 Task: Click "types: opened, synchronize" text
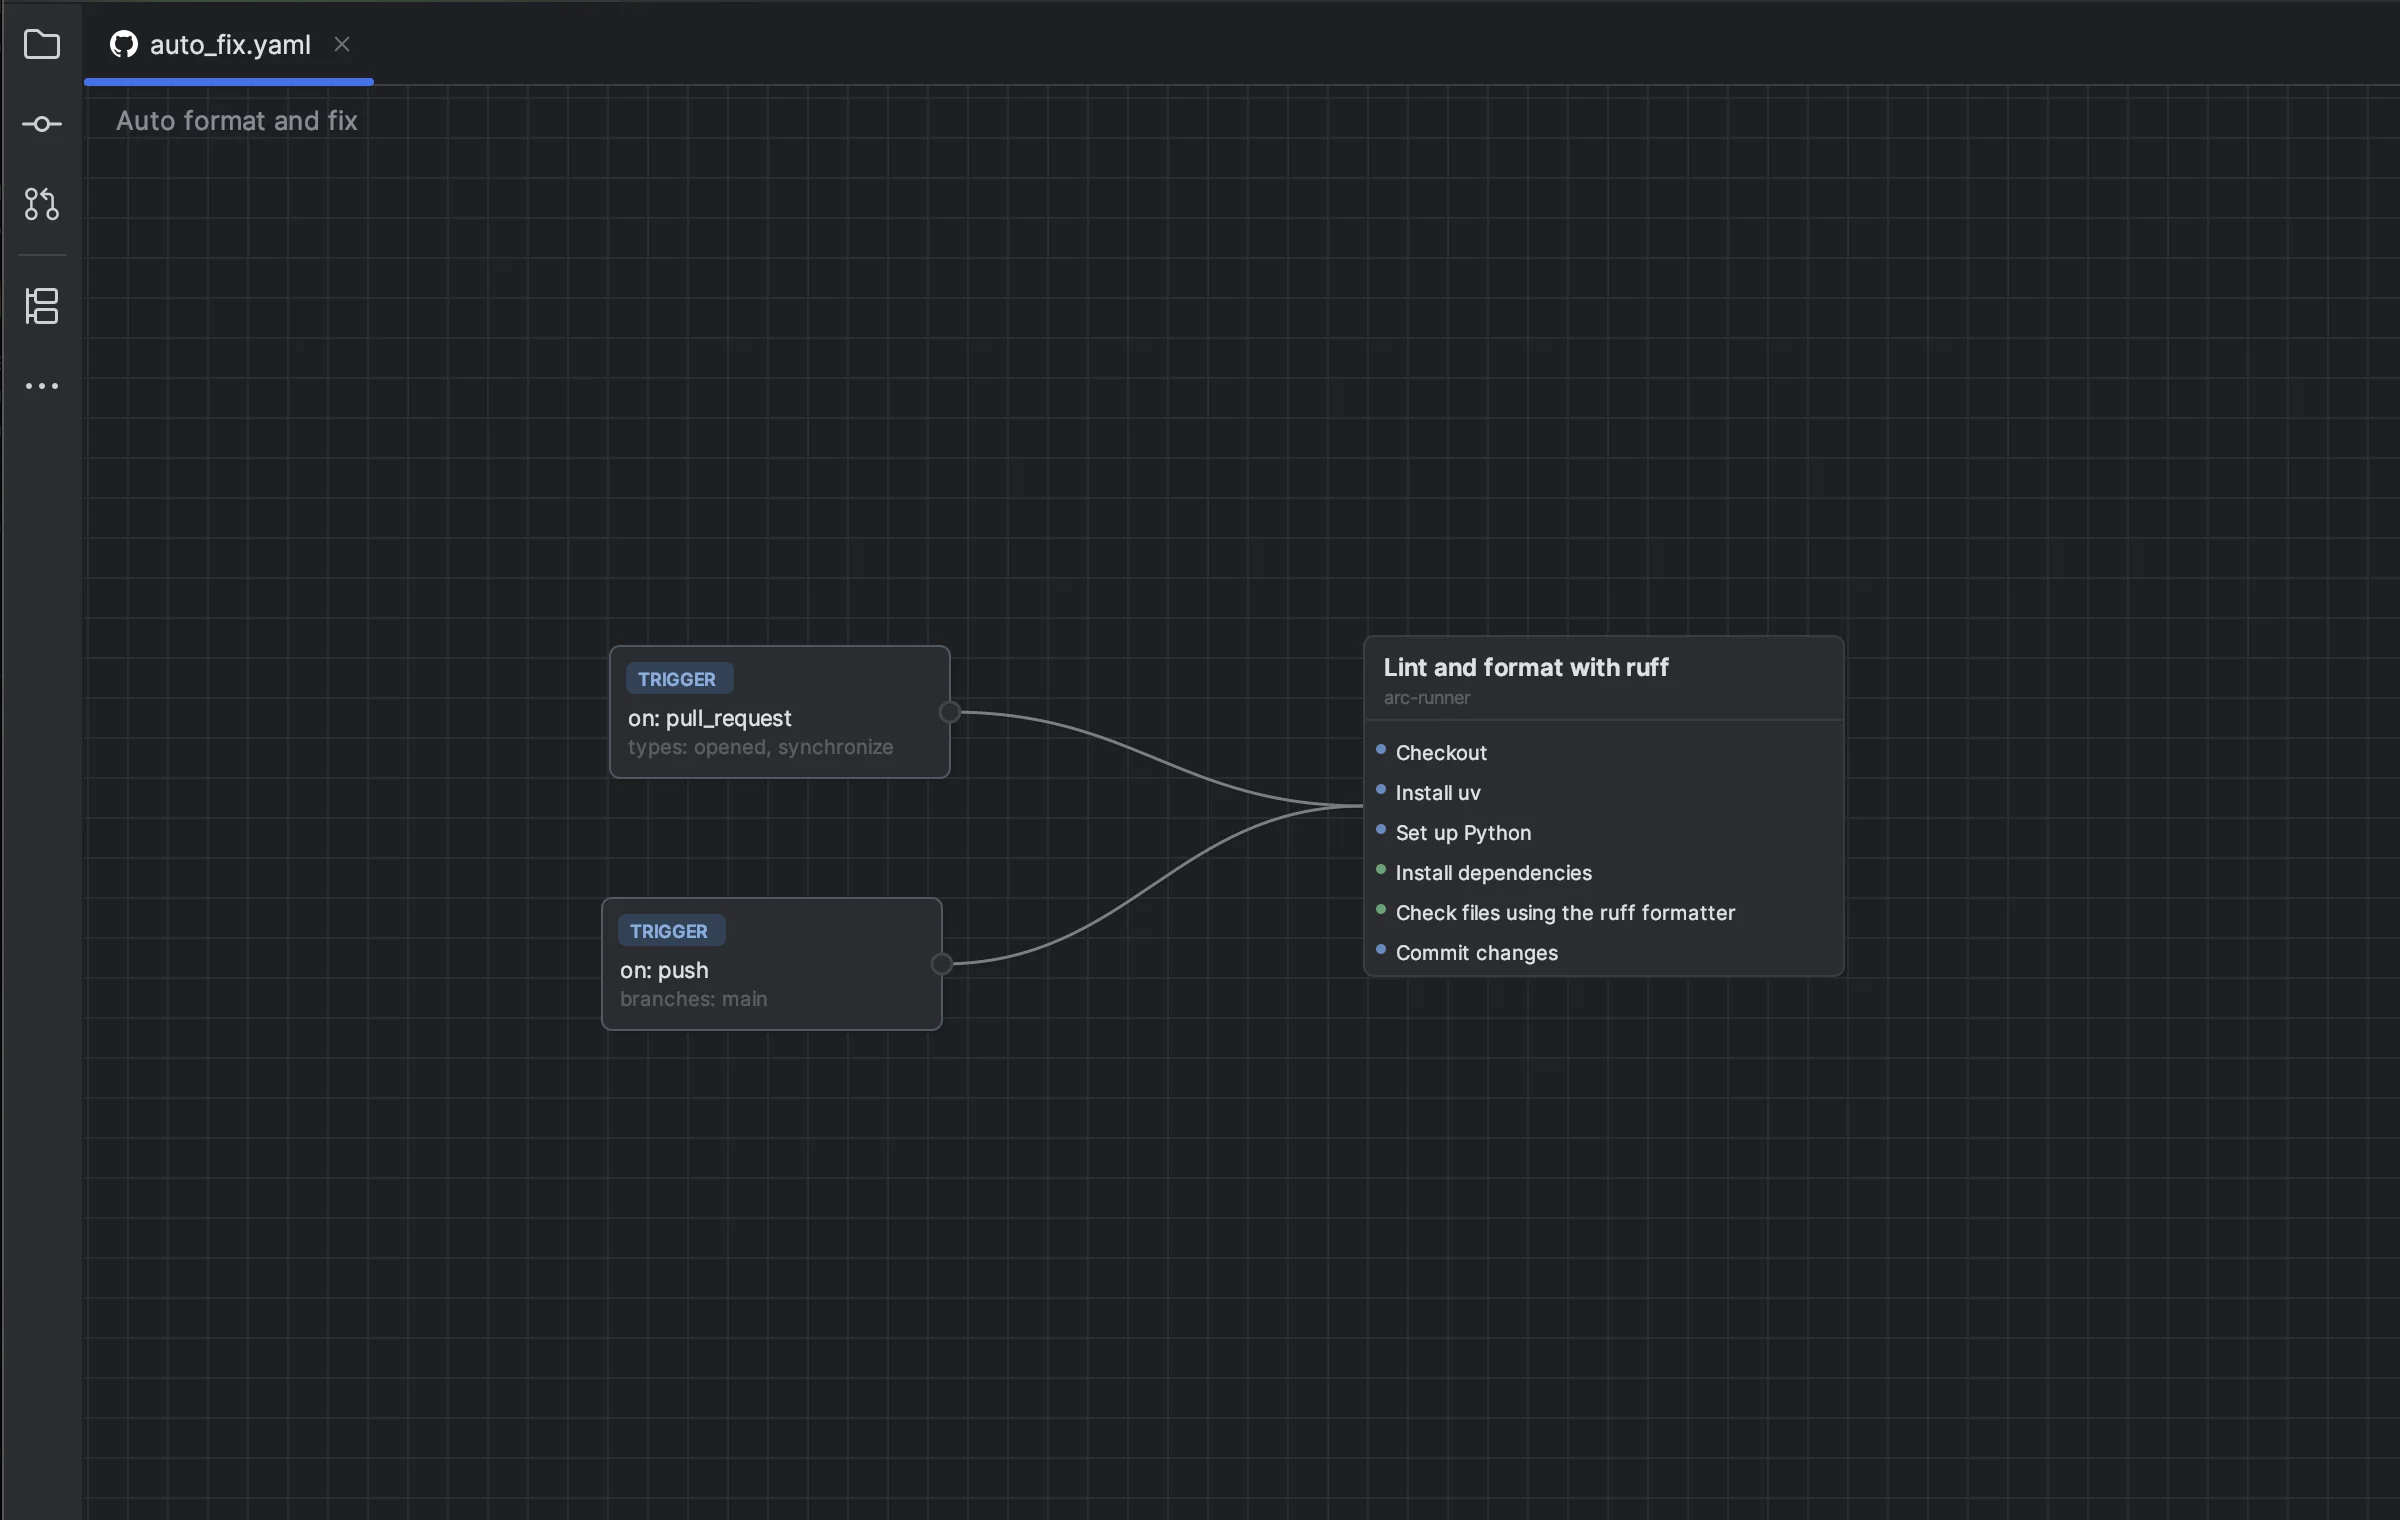tap(760, 747)
